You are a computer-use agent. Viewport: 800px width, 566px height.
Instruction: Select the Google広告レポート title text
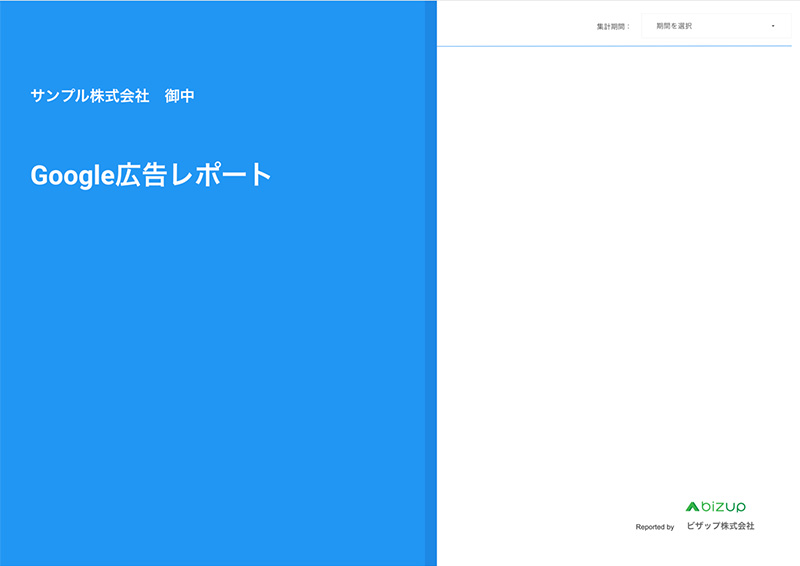click(x=151, y=175)
